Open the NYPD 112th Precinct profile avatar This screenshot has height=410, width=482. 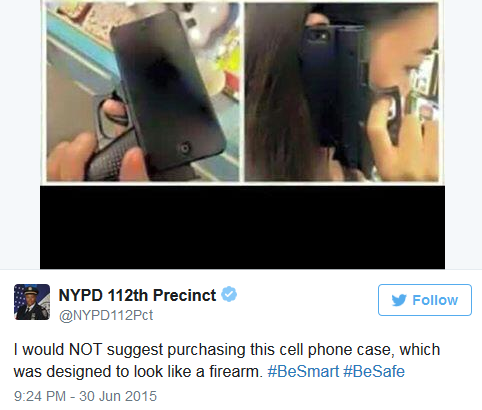(x=32, y=302)
